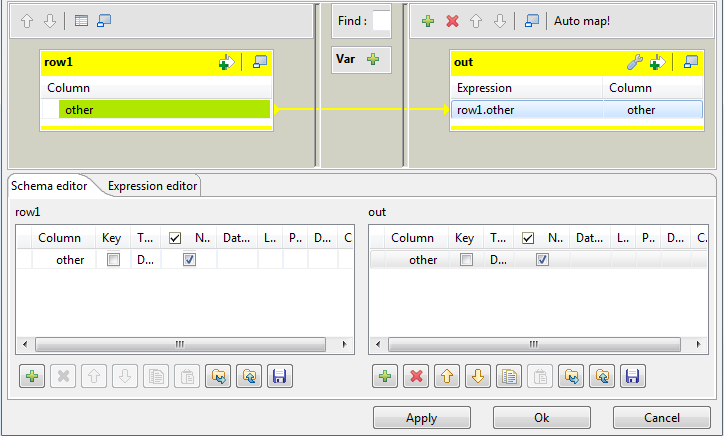The image size is (724, 436).
Task: Click the minimize-all icon in input toolbar
Action: coord(104,21)
